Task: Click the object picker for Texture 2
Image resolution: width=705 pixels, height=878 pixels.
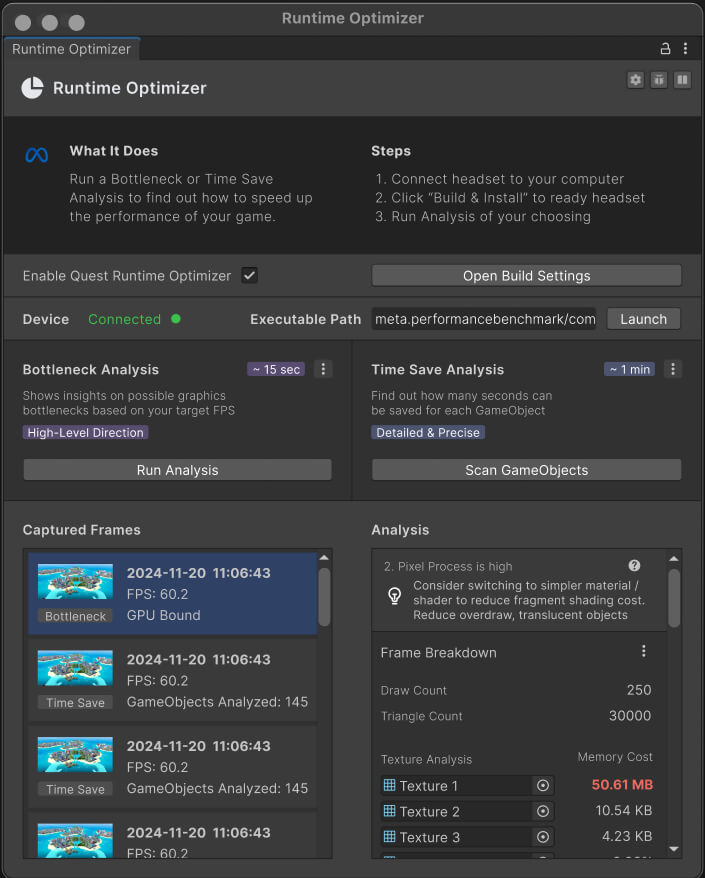Action: click(543, 812)
